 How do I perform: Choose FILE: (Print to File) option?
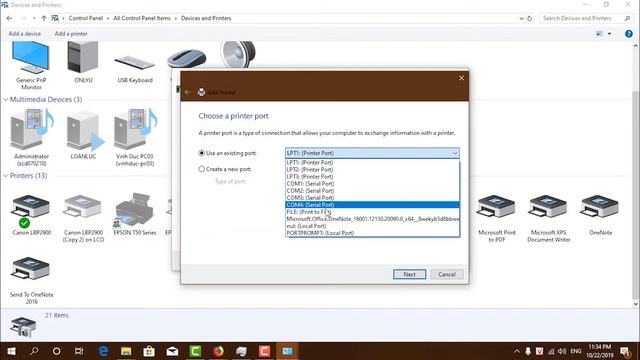point(372,212)
